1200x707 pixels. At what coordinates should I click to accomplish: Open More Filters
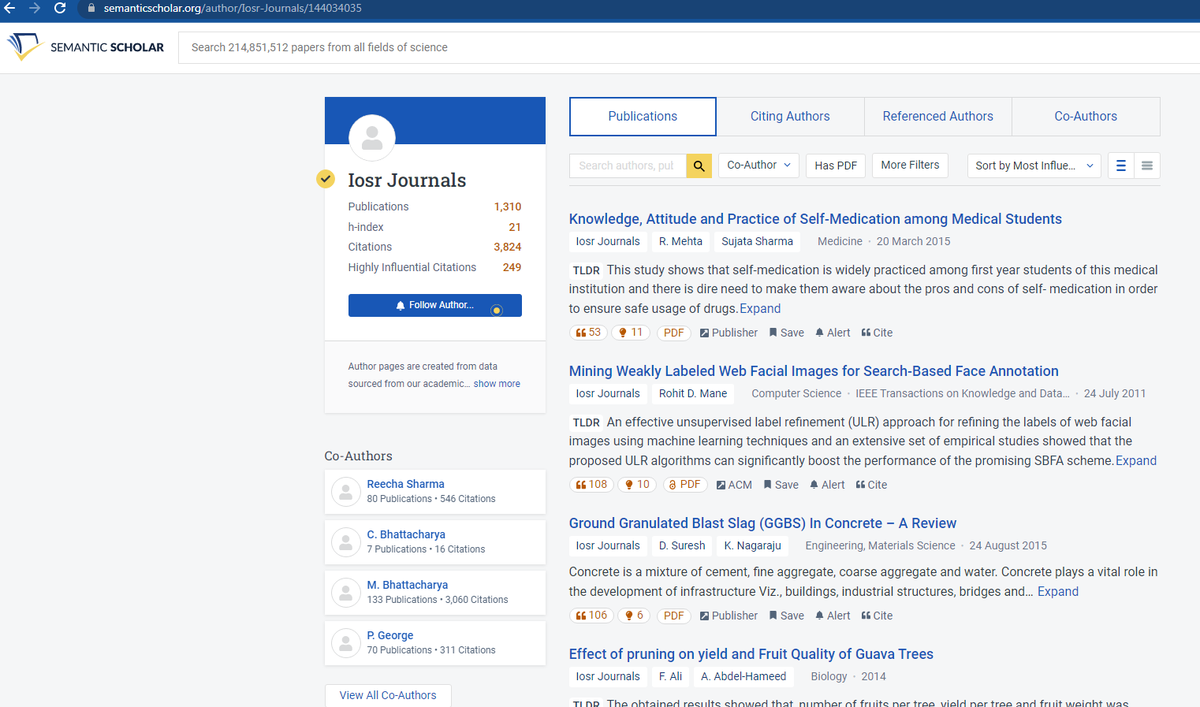[910, 165]
